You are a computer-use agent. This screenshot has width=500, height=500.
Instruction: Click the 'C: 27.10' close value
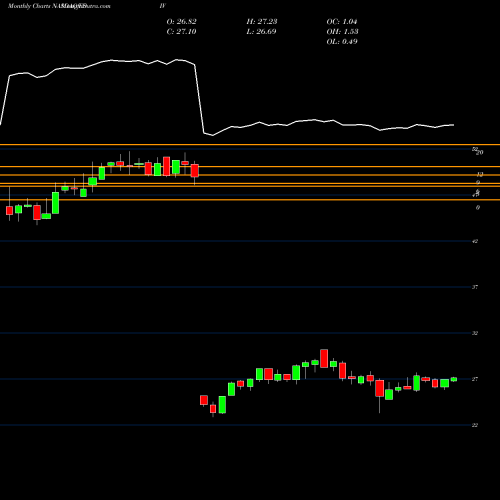click(x=181, y=32)
